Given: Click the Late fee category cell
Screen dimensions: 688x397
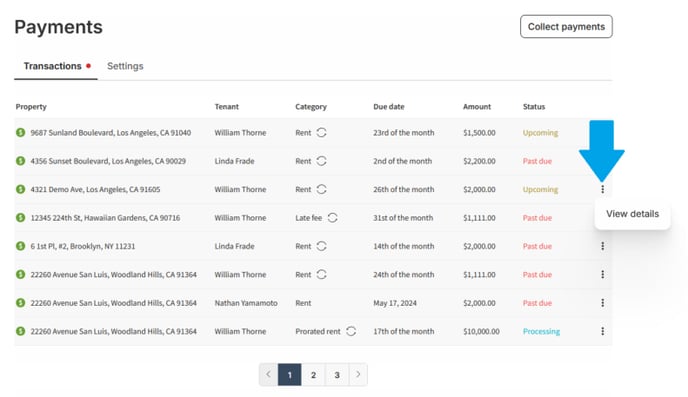Looking at the screenshot, I should point(308,218).
